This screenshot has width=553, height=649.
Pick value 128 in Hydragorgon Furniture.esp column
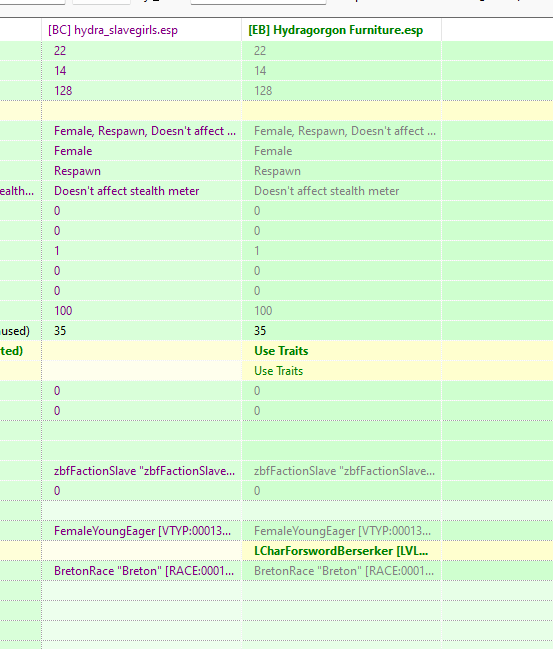pyautogui.click(x=263, y=91)
